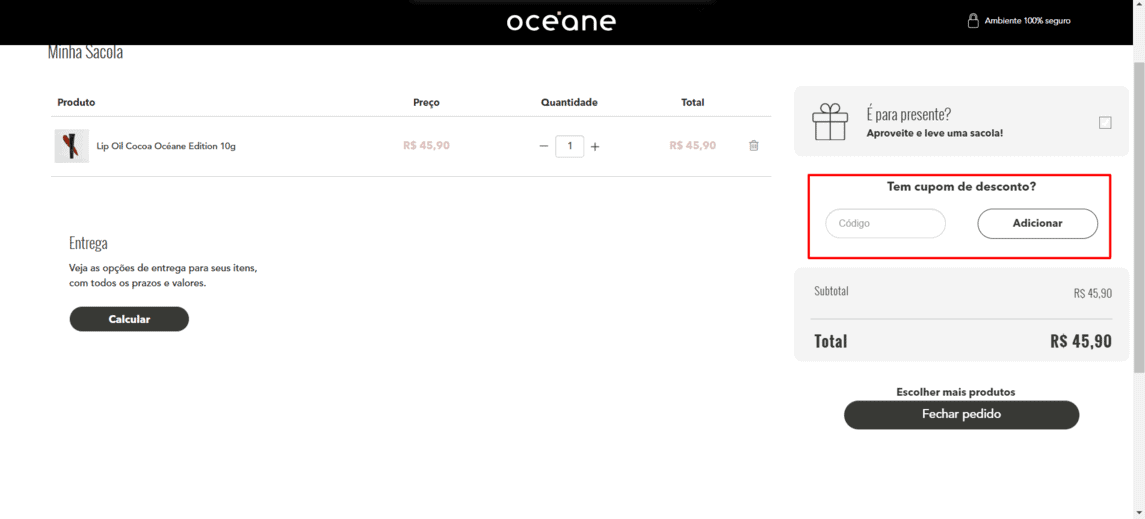Click Escolher mais produtos link
1145x519 pixels.
tap(955, 392)
